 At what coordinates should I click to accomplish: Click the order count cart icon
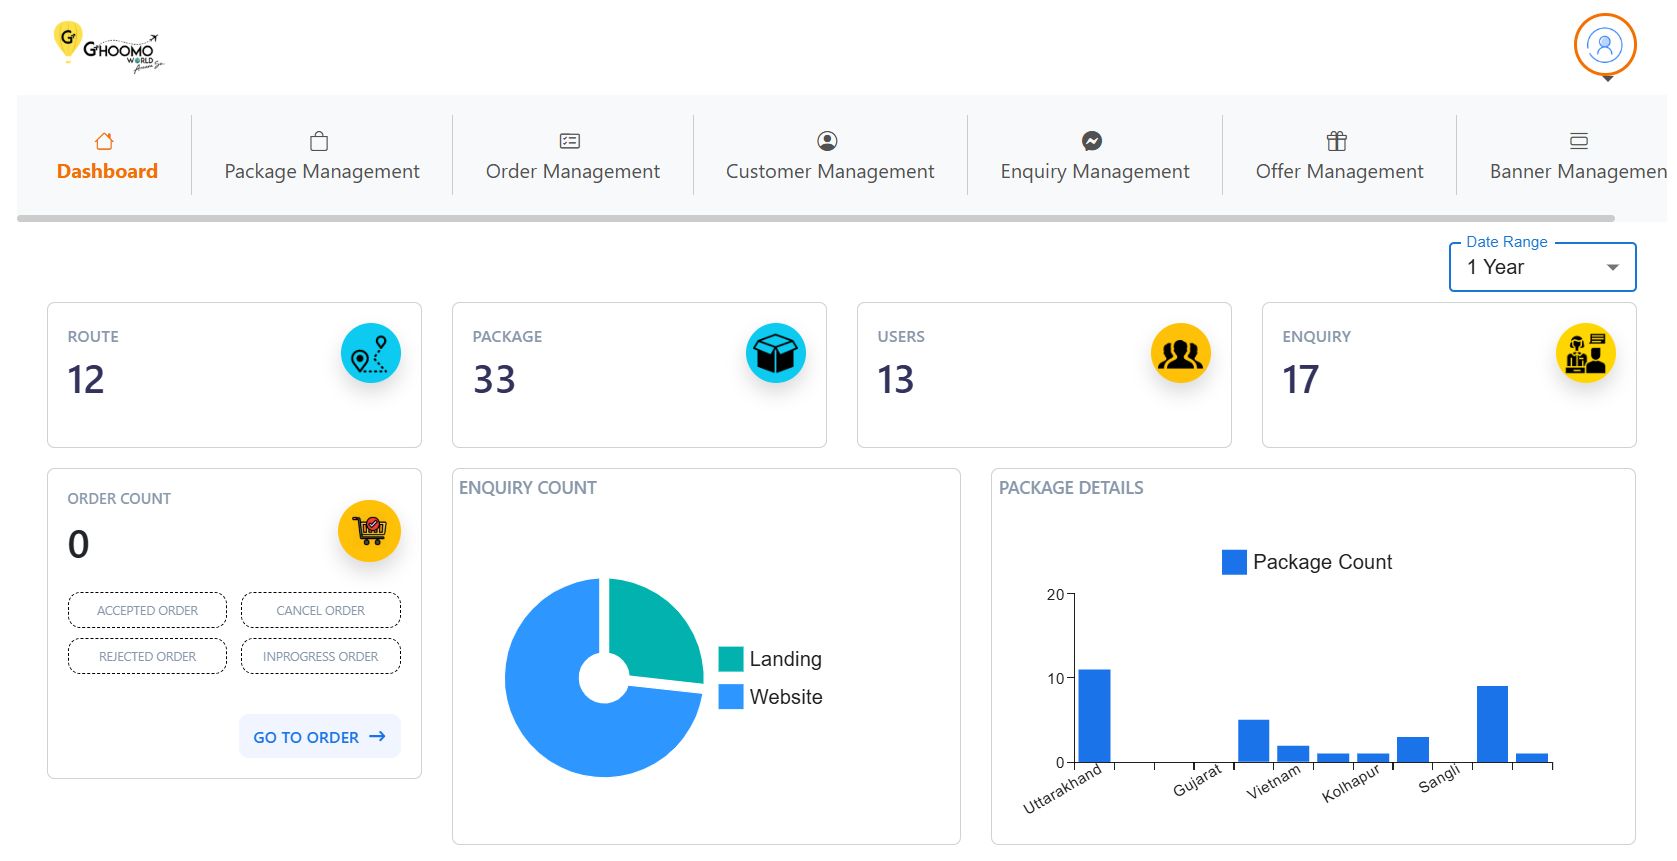[x=369, y=530]
